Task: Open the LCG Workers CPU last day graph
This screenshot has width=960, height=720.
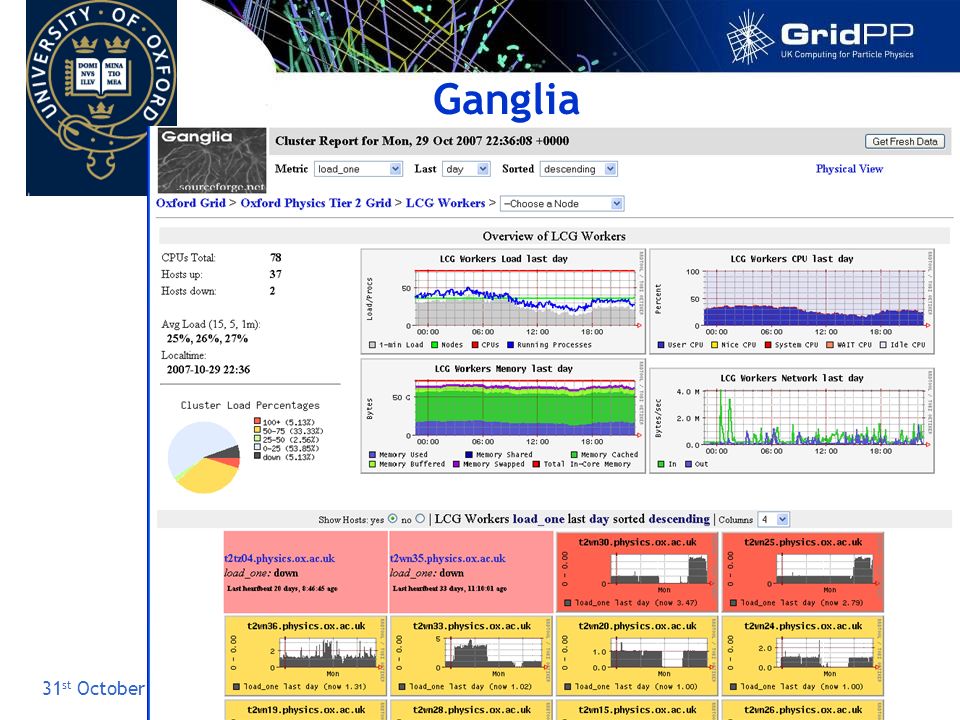Action: 792,301
